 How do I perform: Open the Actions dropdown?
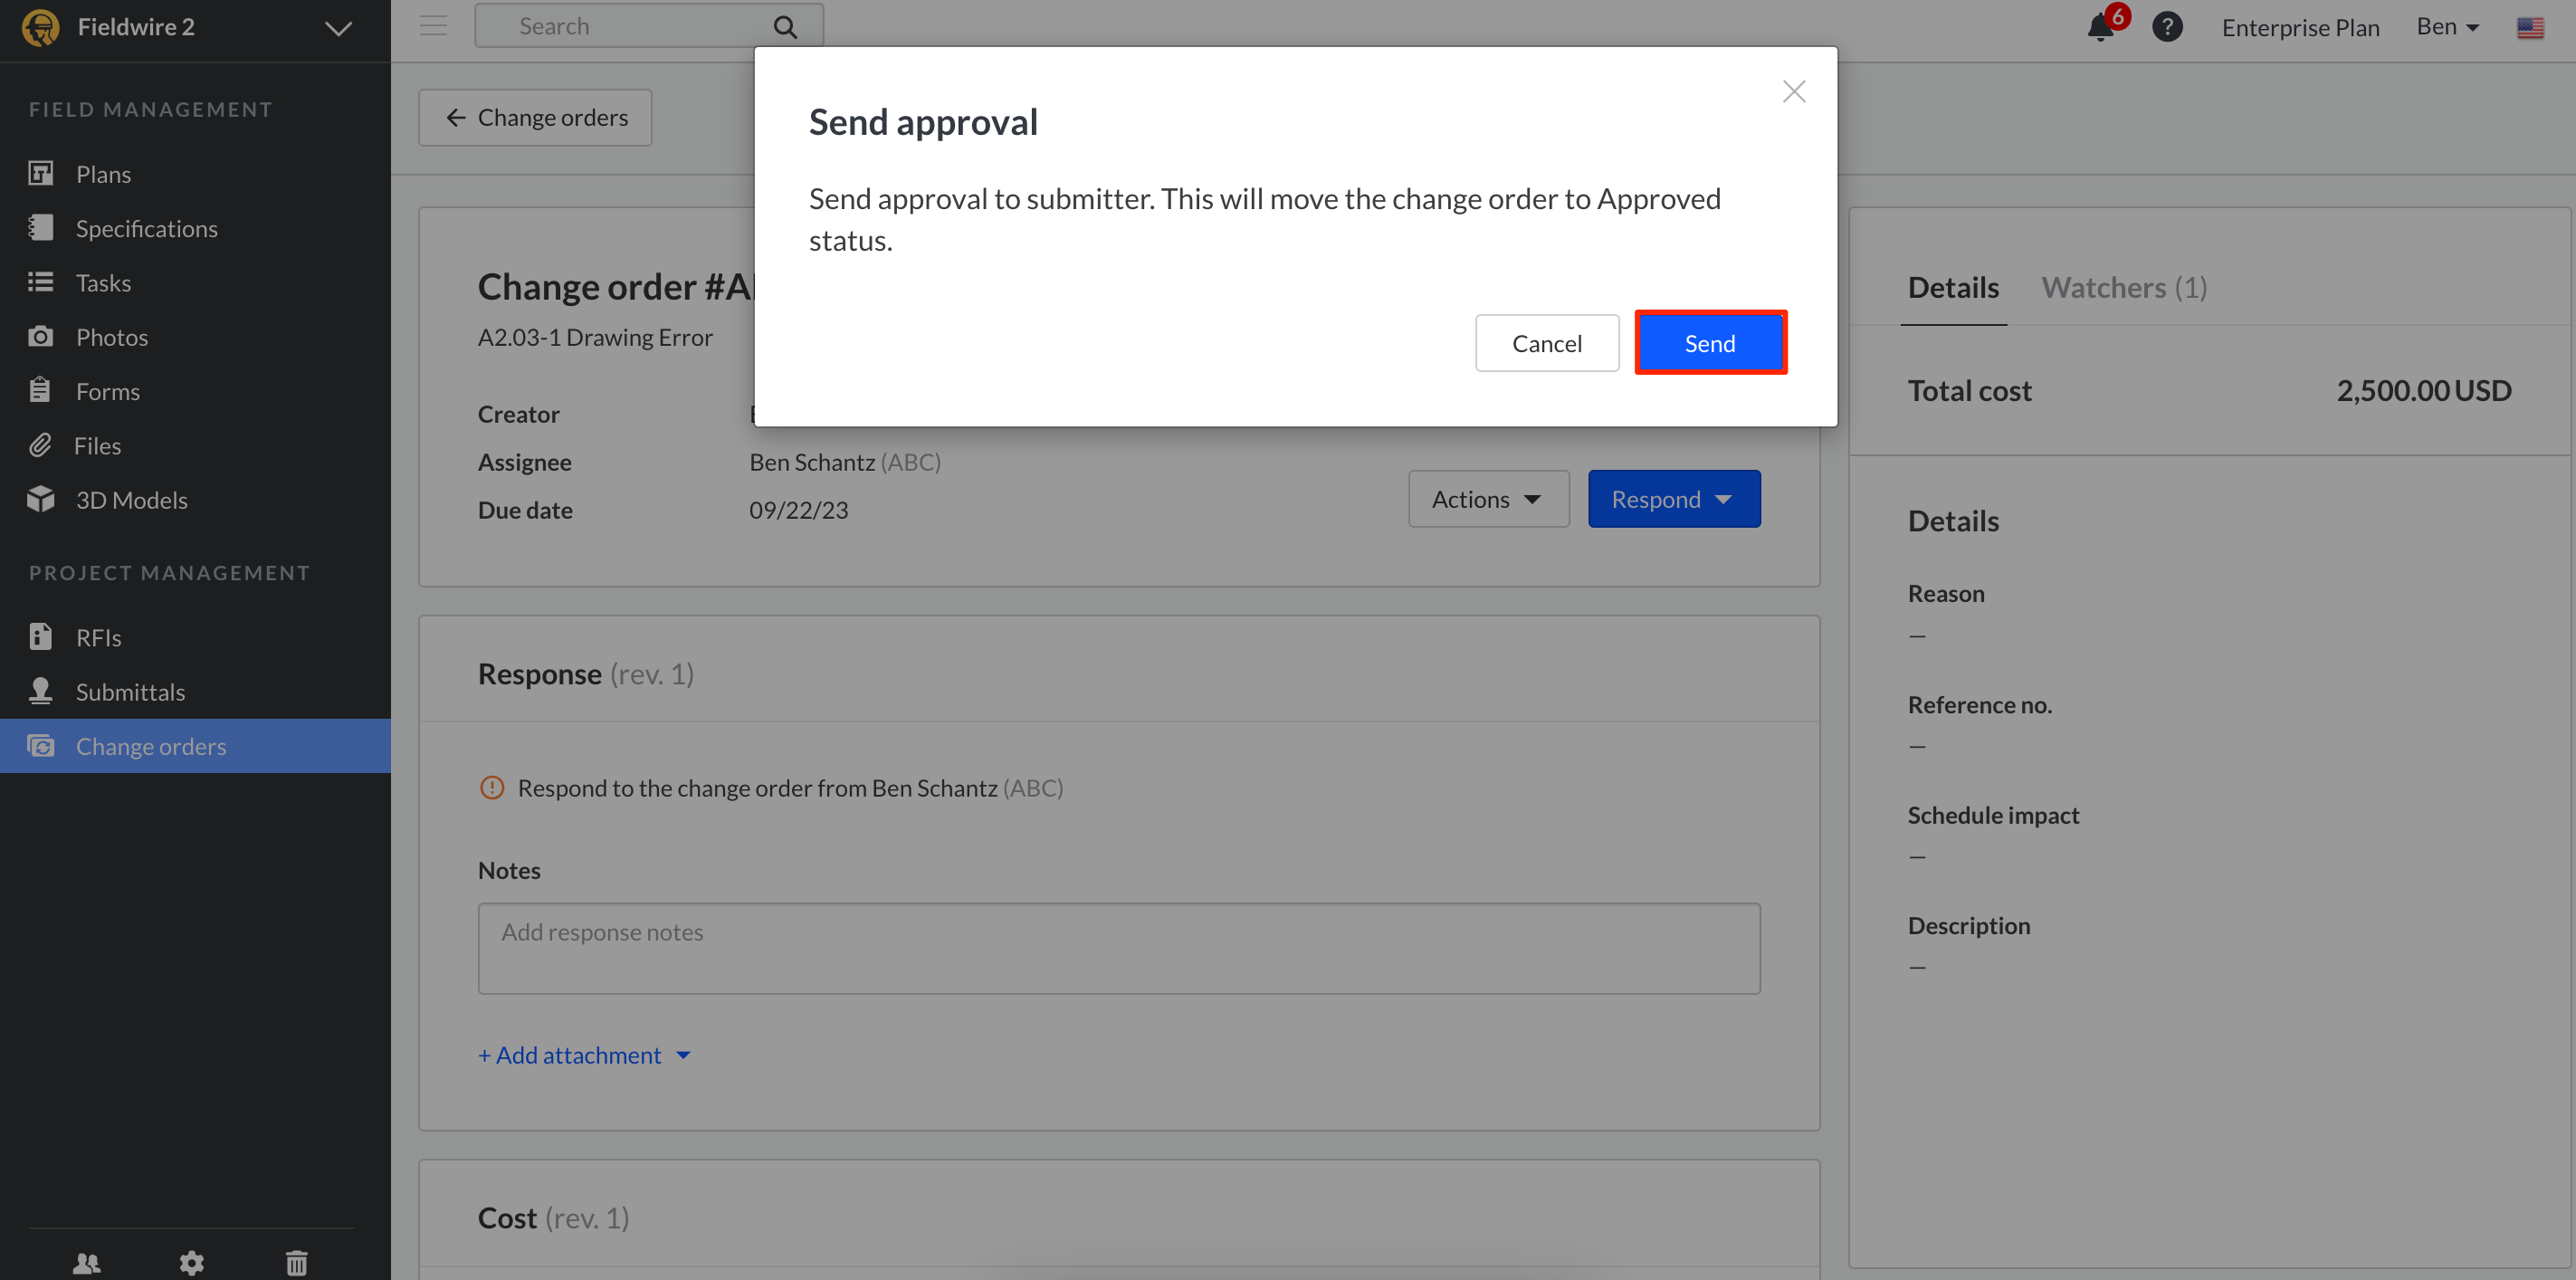point(1488,499)
